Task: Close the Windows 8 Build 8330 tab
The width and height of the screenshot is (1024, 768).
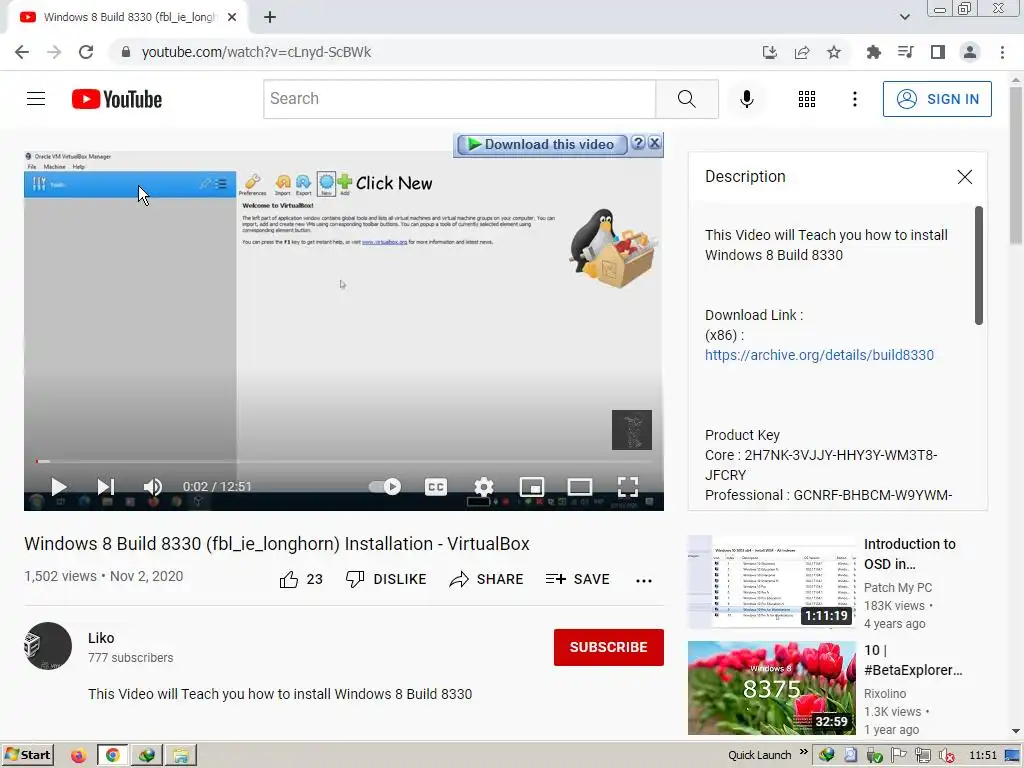Action: point(232,18)
